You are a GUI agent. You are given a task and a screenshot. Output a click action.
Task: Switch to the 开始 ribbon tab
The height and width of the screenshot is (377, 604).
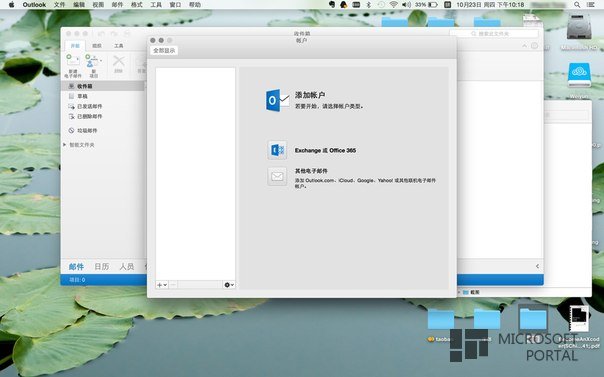[x=75, y=46]
